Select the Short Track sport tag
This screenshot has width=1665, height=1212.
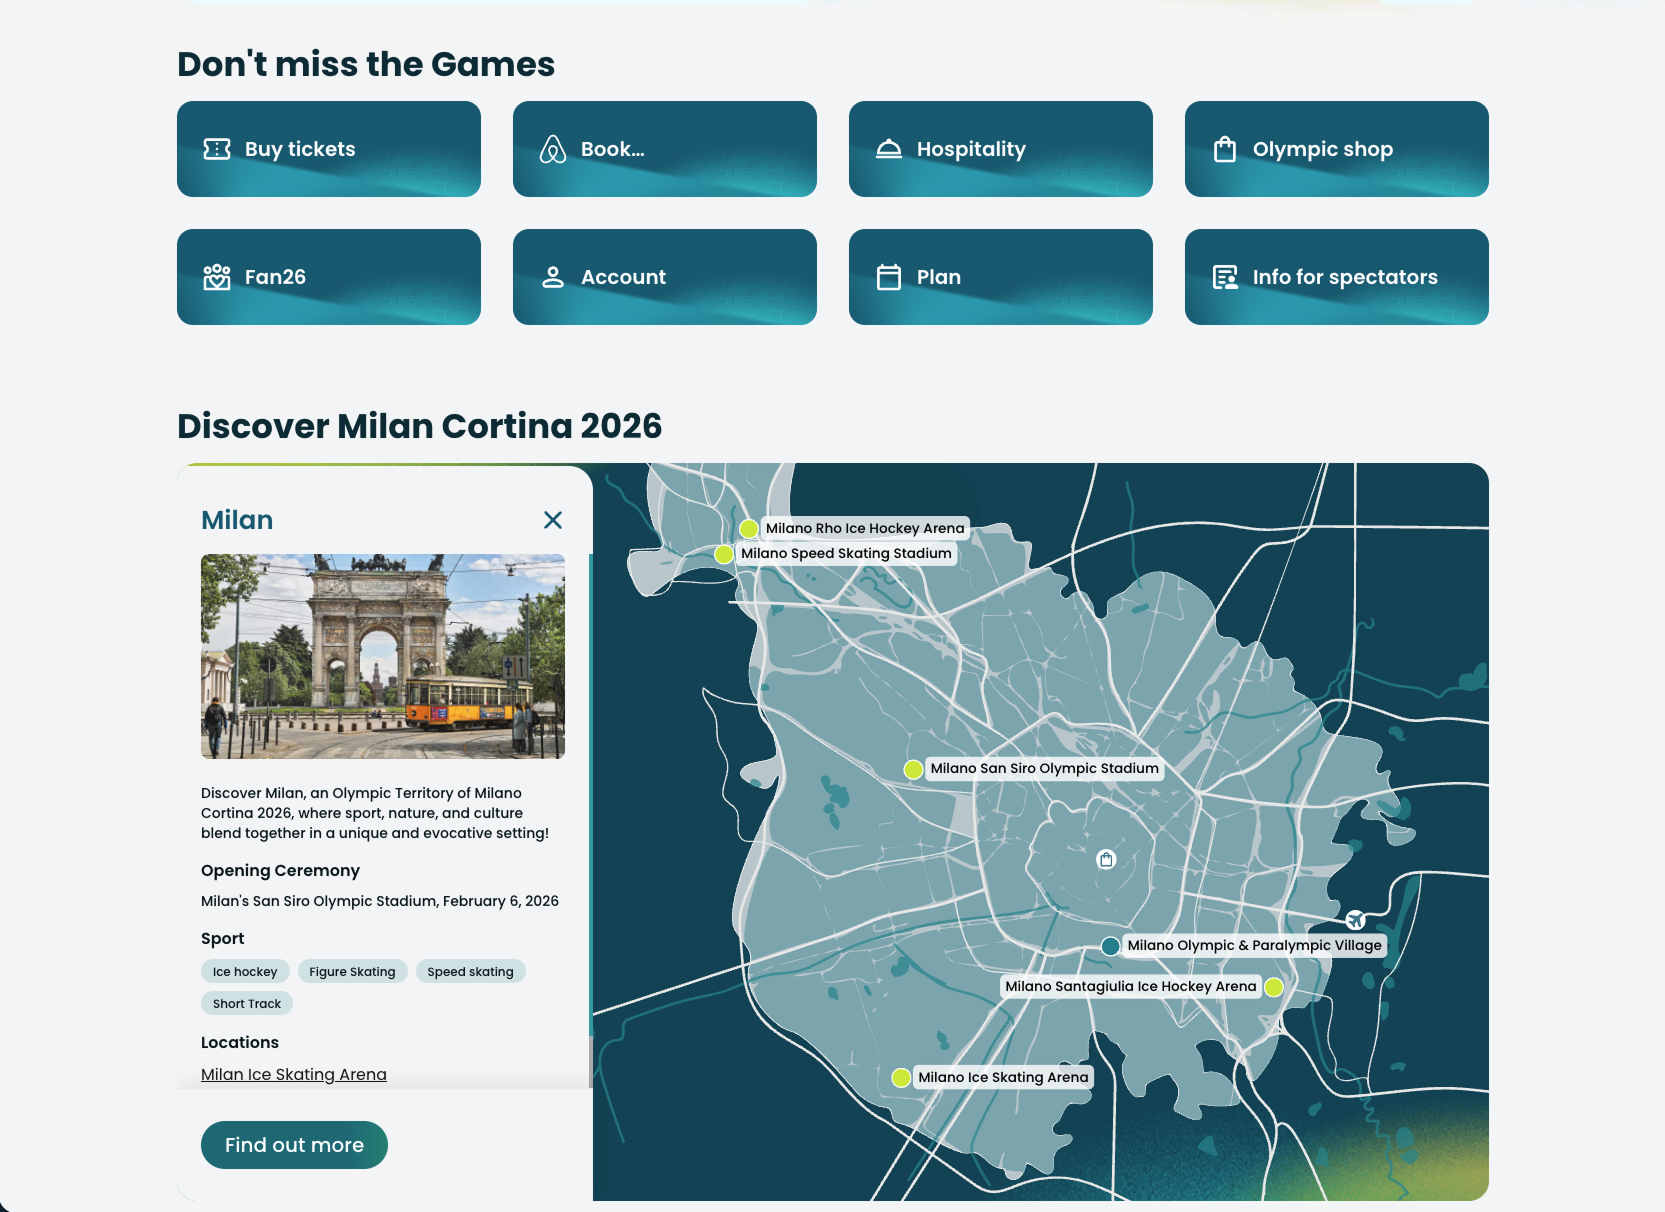(x=247, y=1003)
